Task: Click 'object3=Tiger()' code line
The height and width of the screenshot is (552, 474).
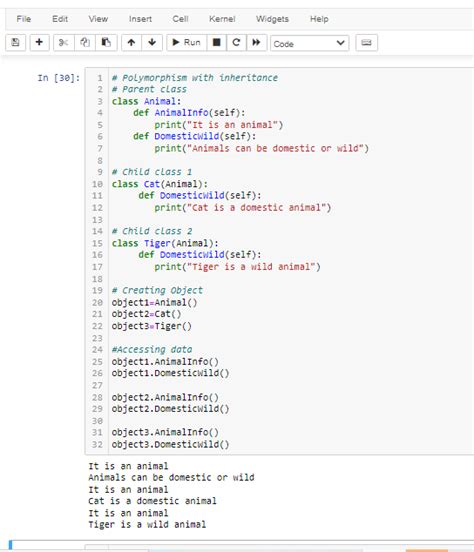Action: pyautogui.click(x=151, y=326)
